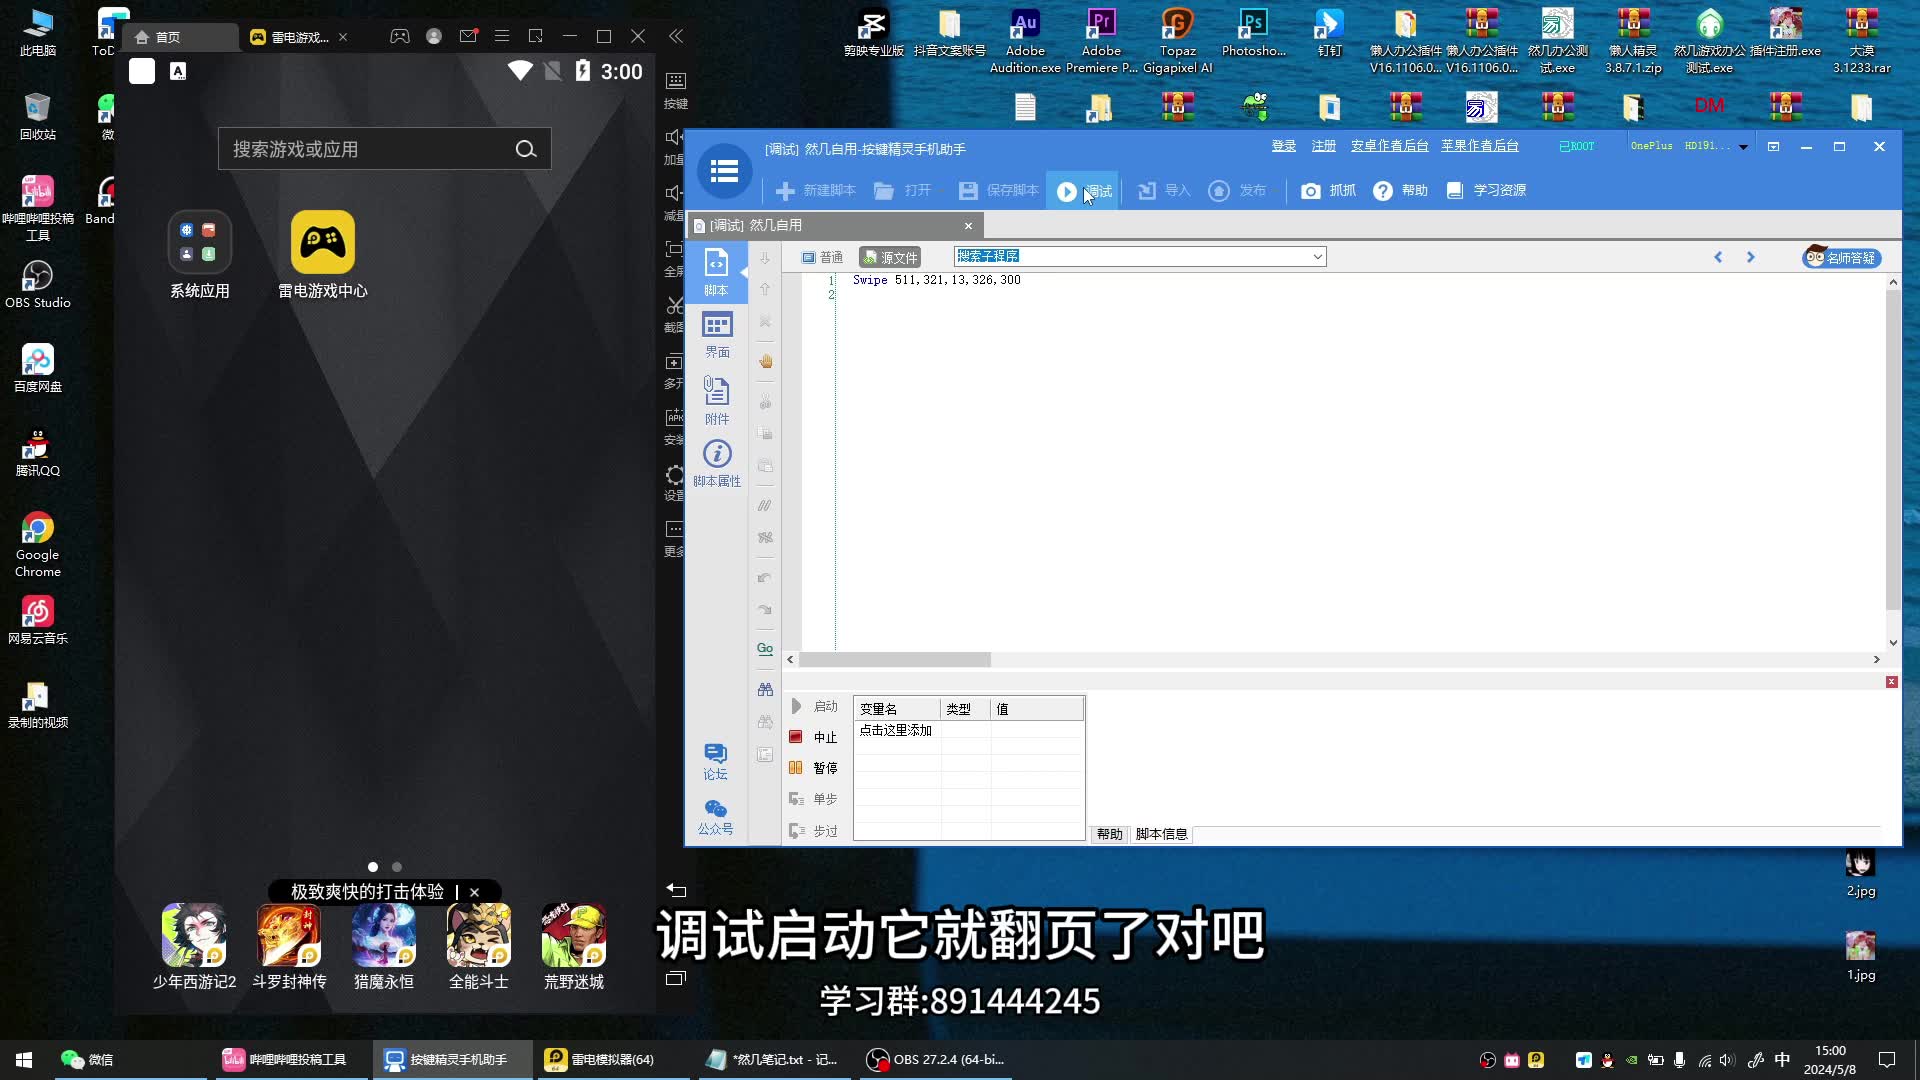
Task: Import a script with the 导入 icon
Action: pos(1162,190)
